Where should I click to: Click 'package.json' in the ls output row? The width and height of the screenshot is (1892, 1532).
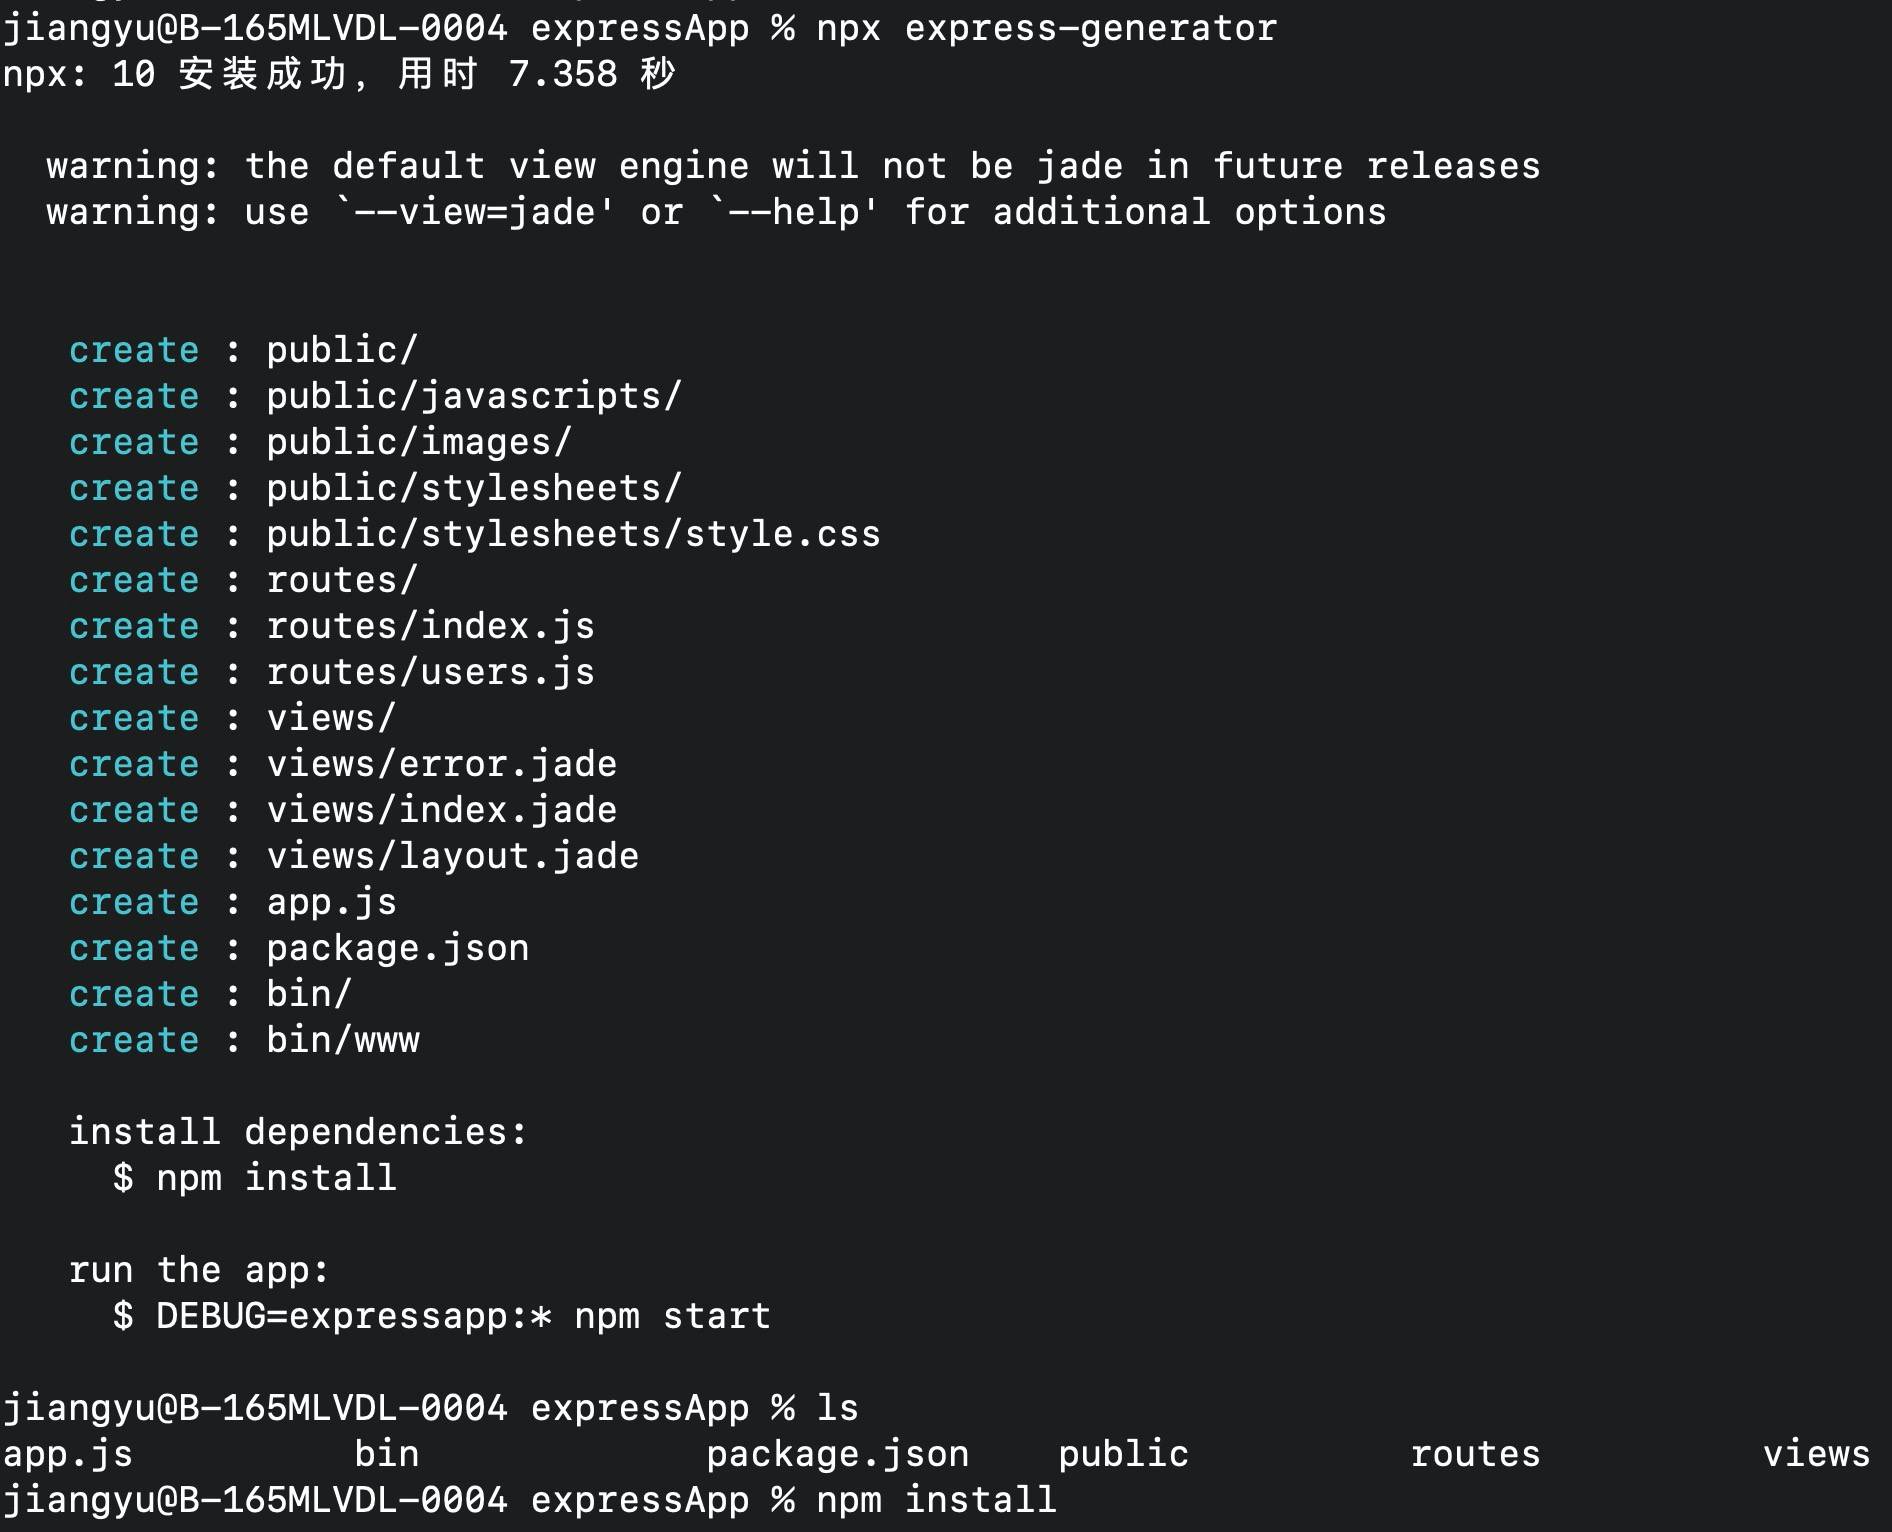pyautogui.click(x=837, y=1454)
